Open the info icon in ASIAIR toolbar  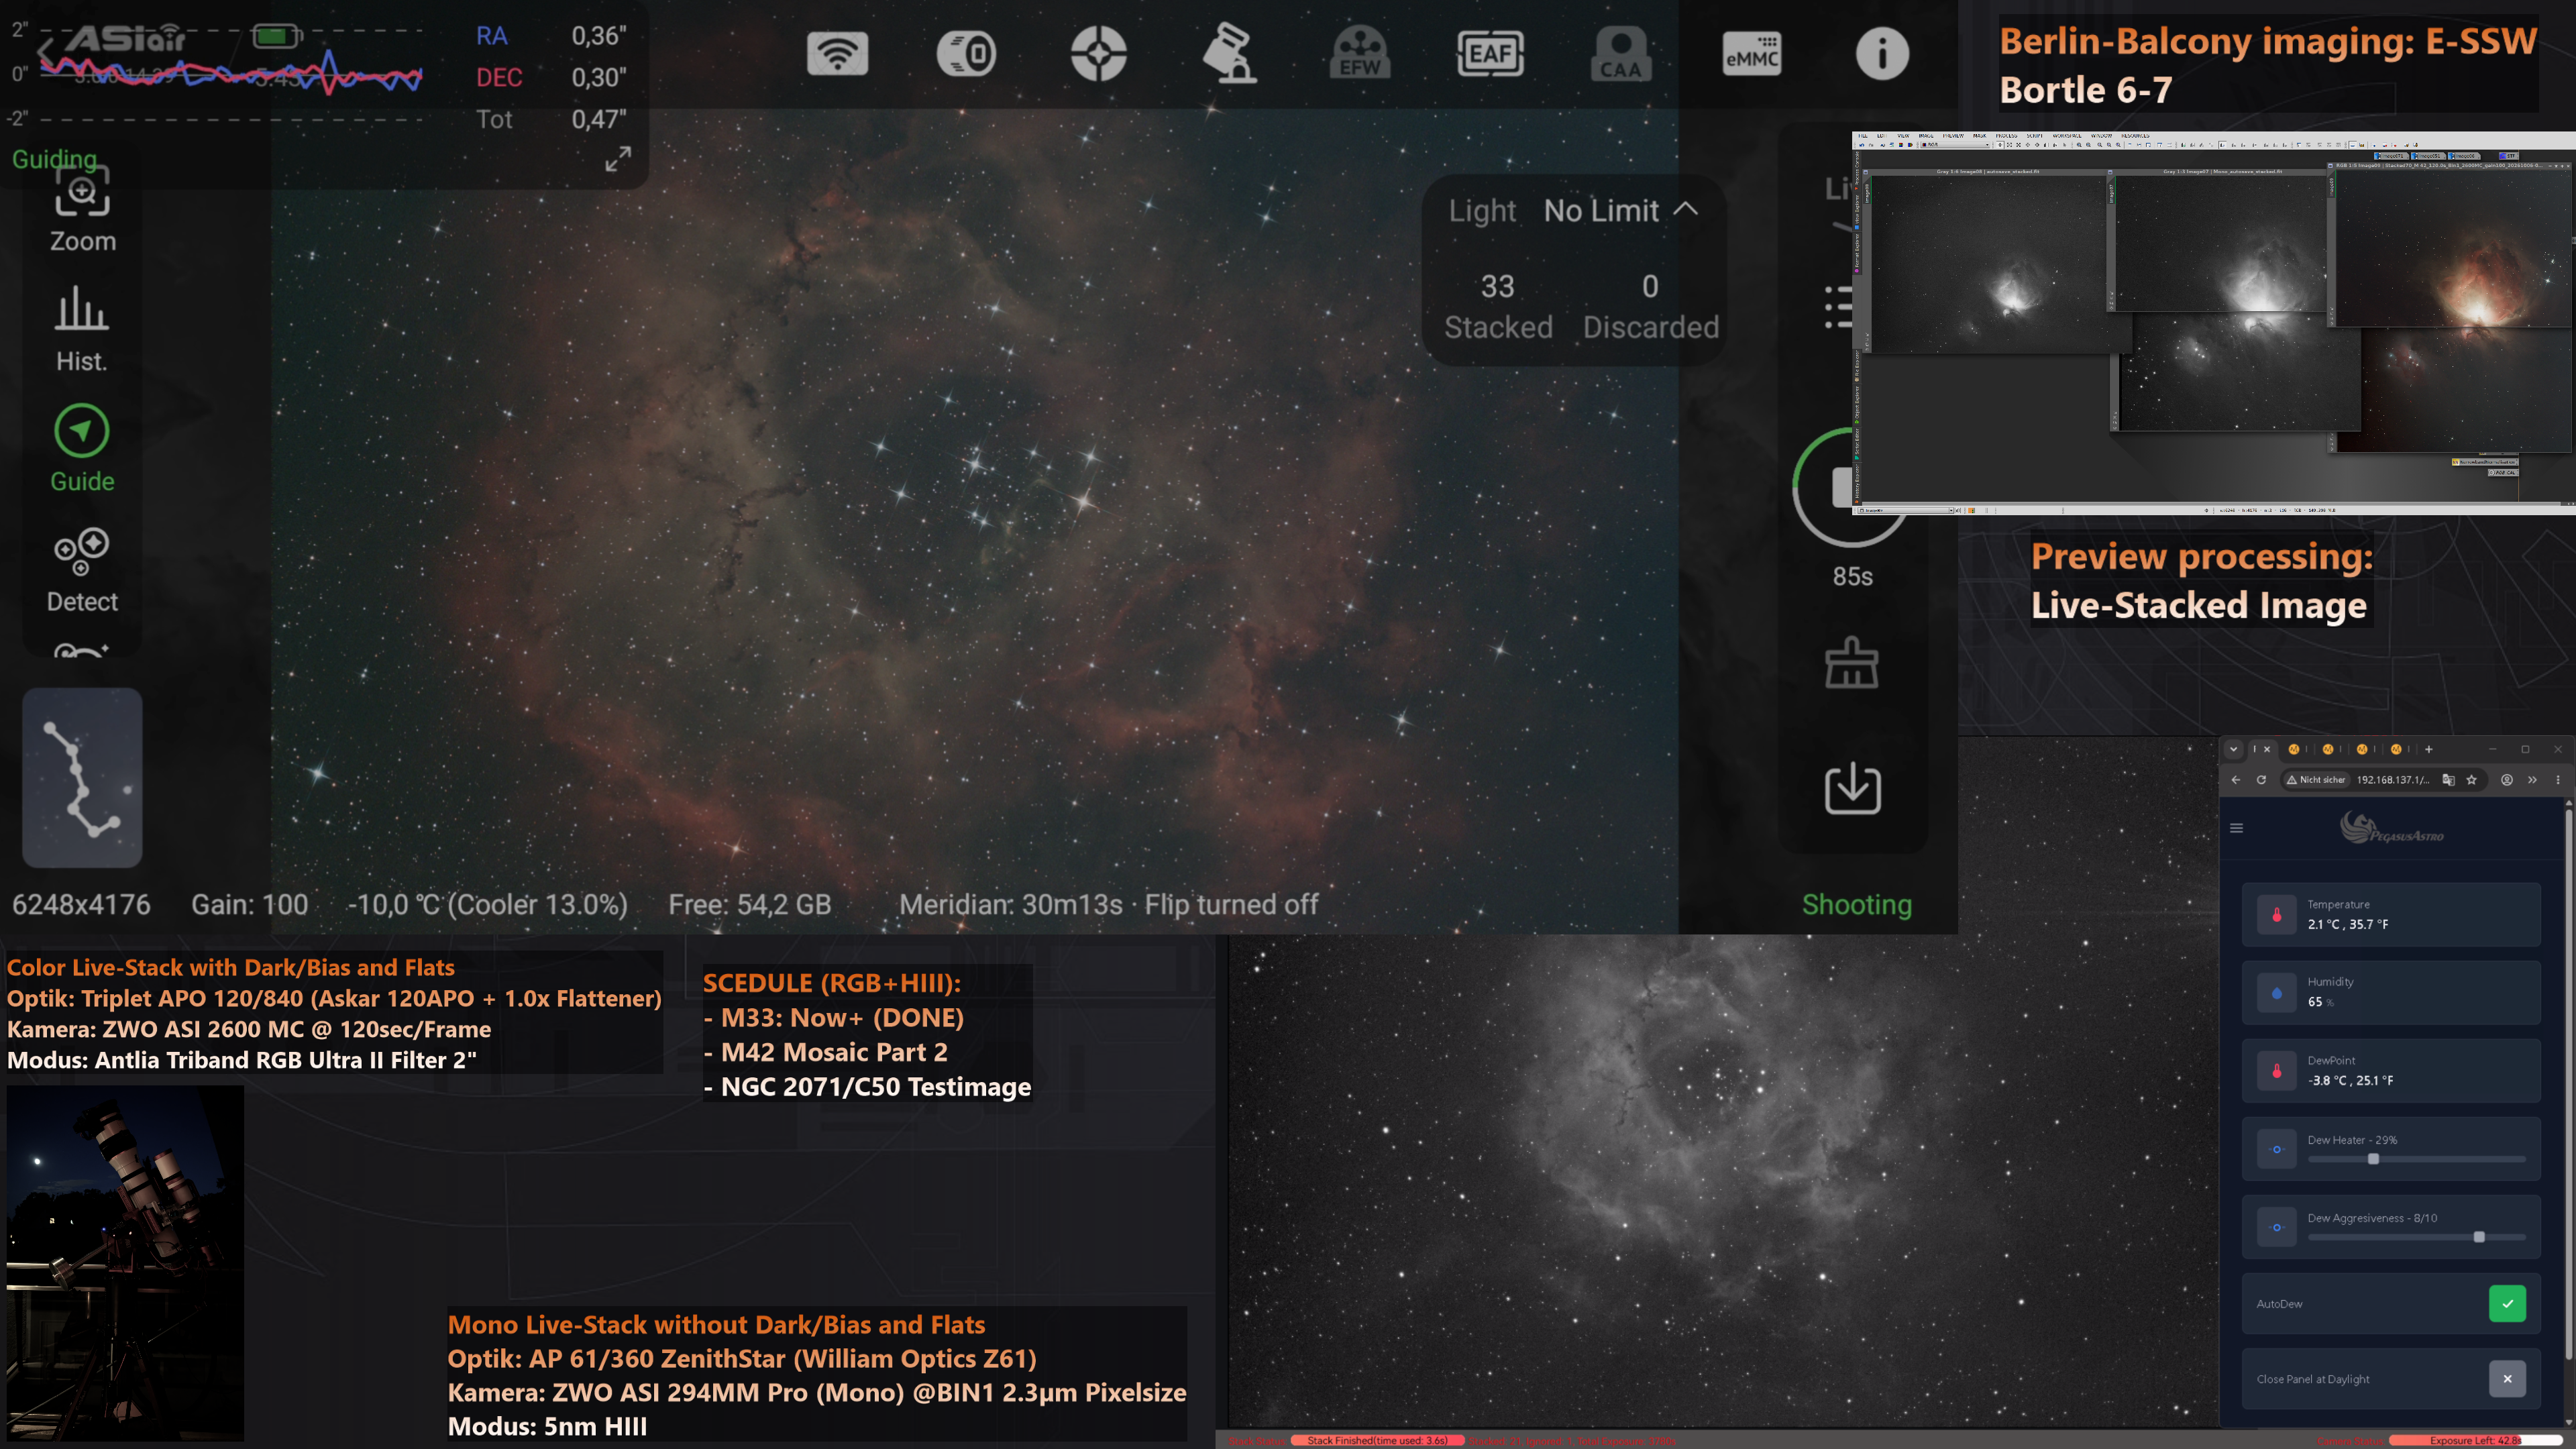(x=1882, y=53)
